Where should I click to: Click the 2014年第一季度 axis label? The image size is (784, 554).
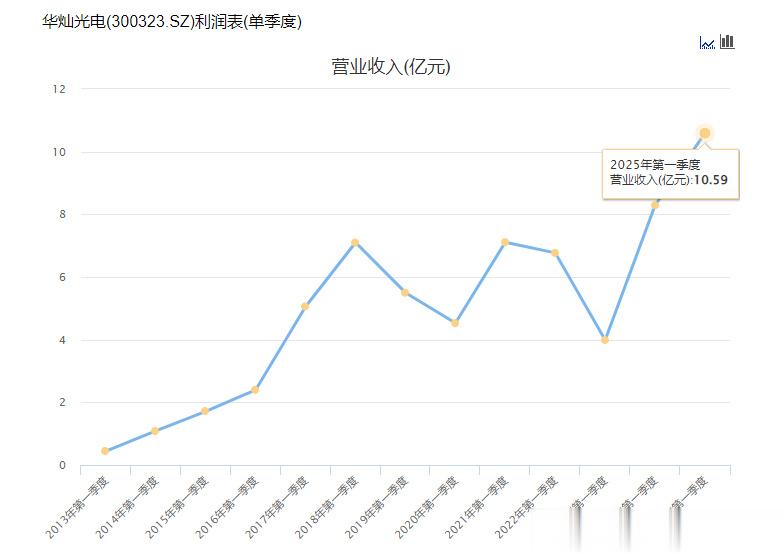pyautogui.click(x=128, y=508)
